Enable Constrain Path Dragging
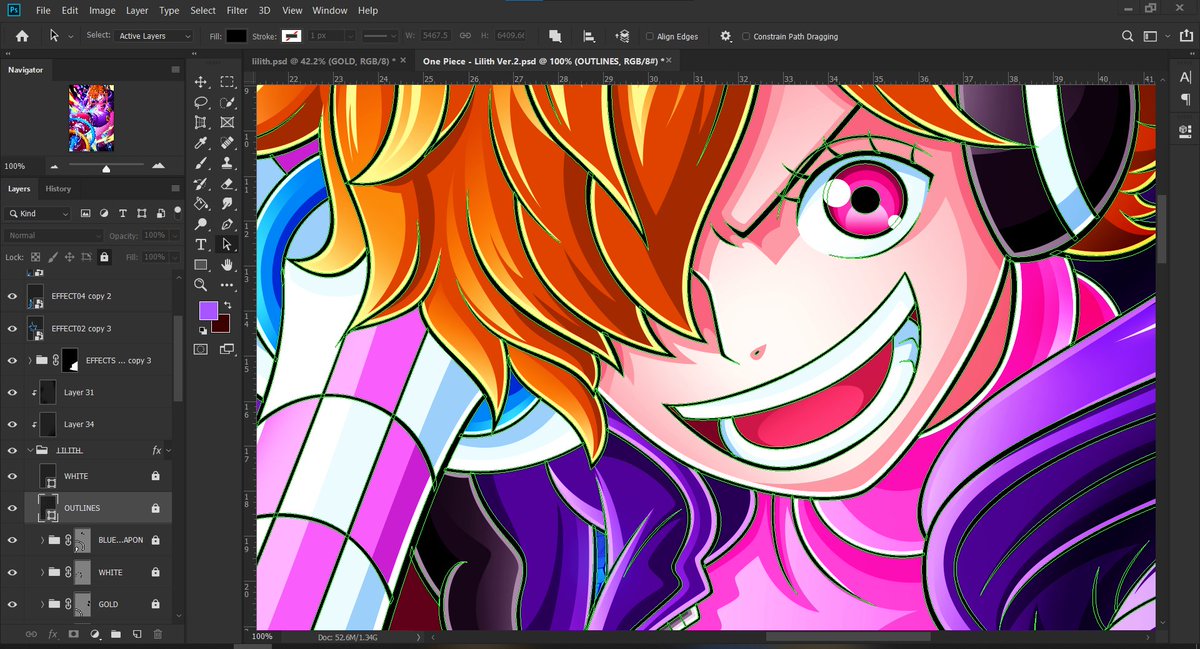Image resolution: width=1200 pixels, height=649 pixels. click(x=746, y=36)
